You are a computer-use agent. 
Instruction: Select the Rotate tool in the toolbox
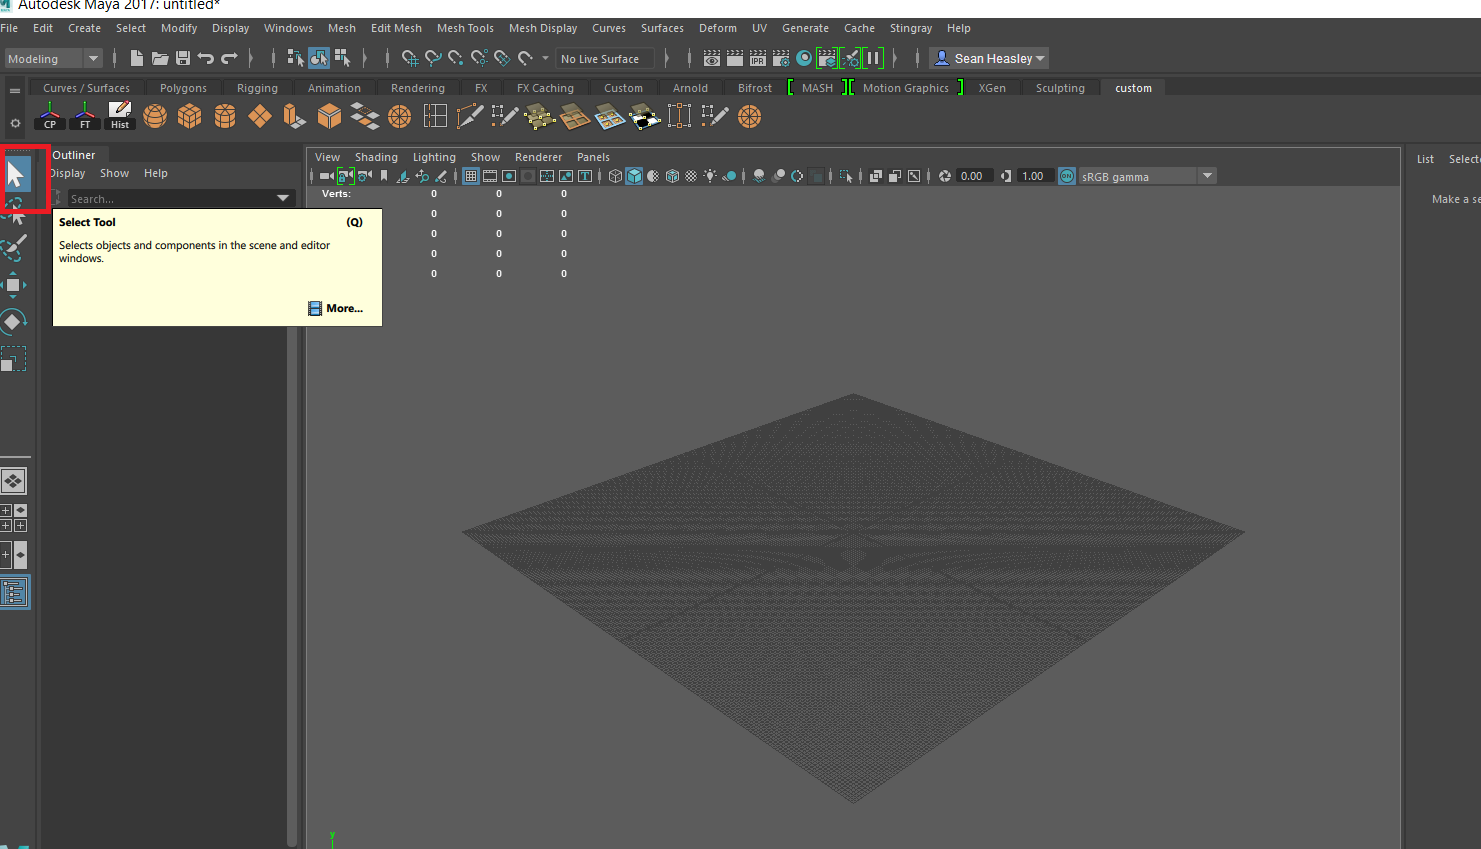pos(13,321)
